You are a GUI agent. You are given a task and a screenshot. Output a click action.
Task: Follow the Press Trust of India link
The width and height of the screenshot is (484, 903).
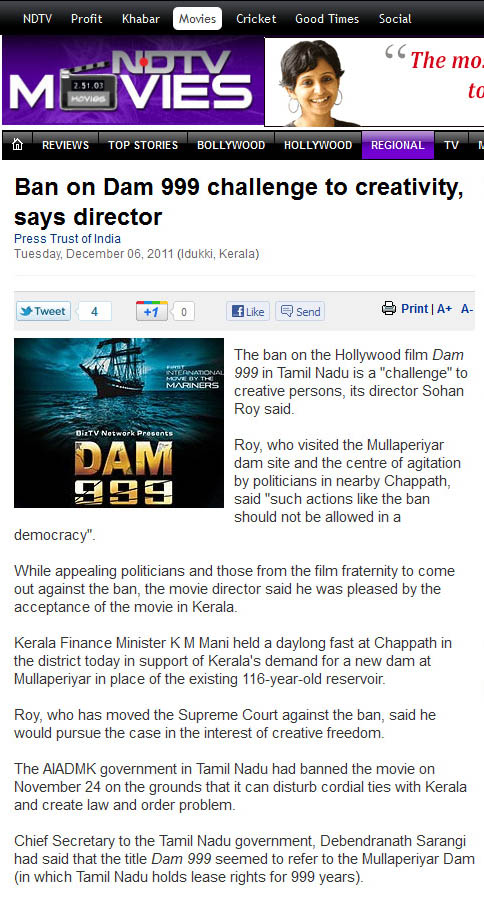point(67,238)
